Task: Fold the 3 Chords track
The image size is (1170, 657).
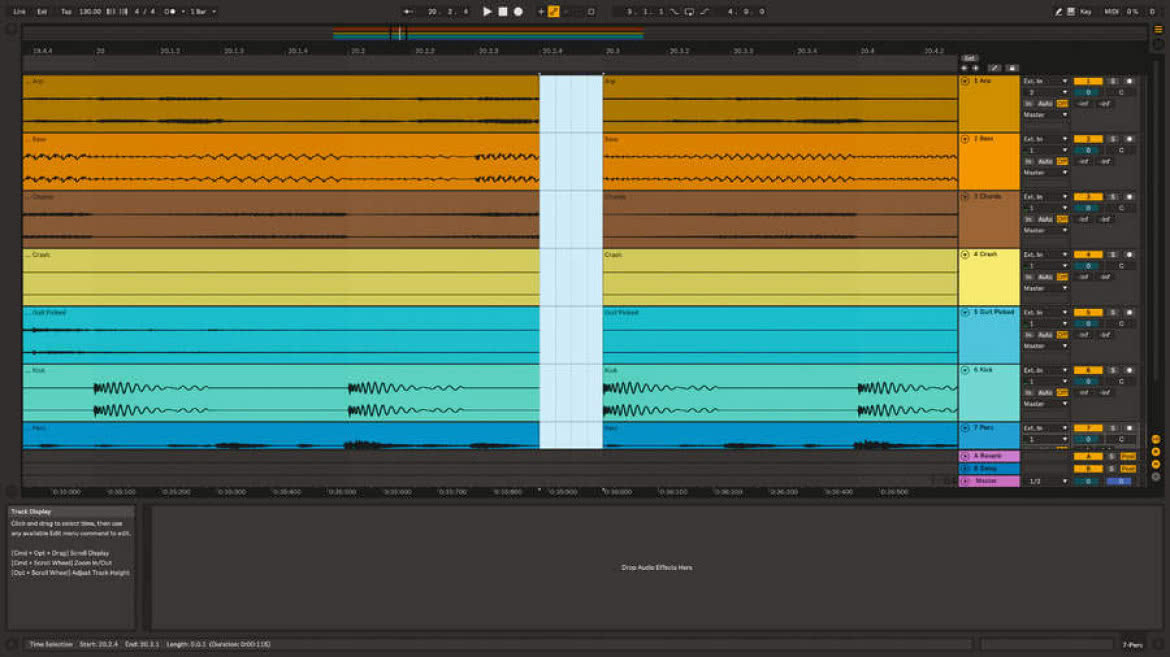Action: [965, 196]
